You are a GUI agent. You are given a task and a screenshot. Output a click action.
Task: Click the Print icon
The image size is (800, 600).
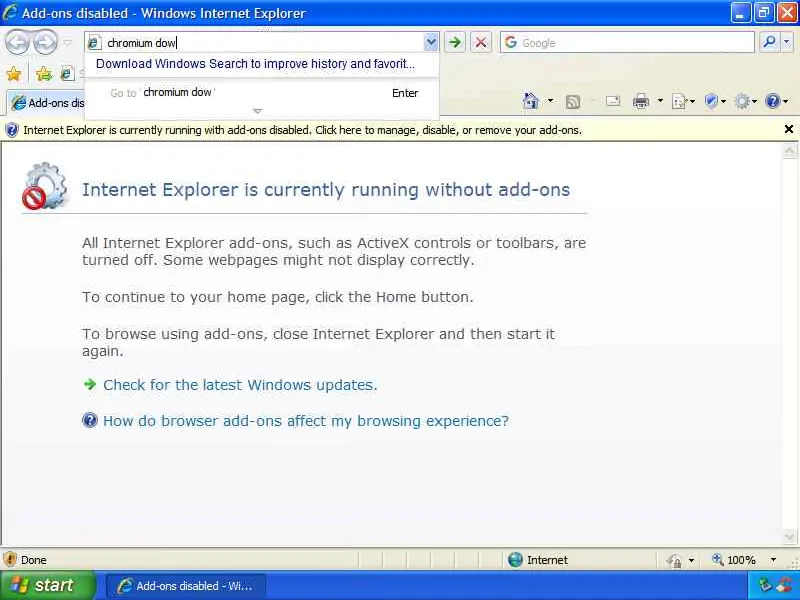click(641, 102)
